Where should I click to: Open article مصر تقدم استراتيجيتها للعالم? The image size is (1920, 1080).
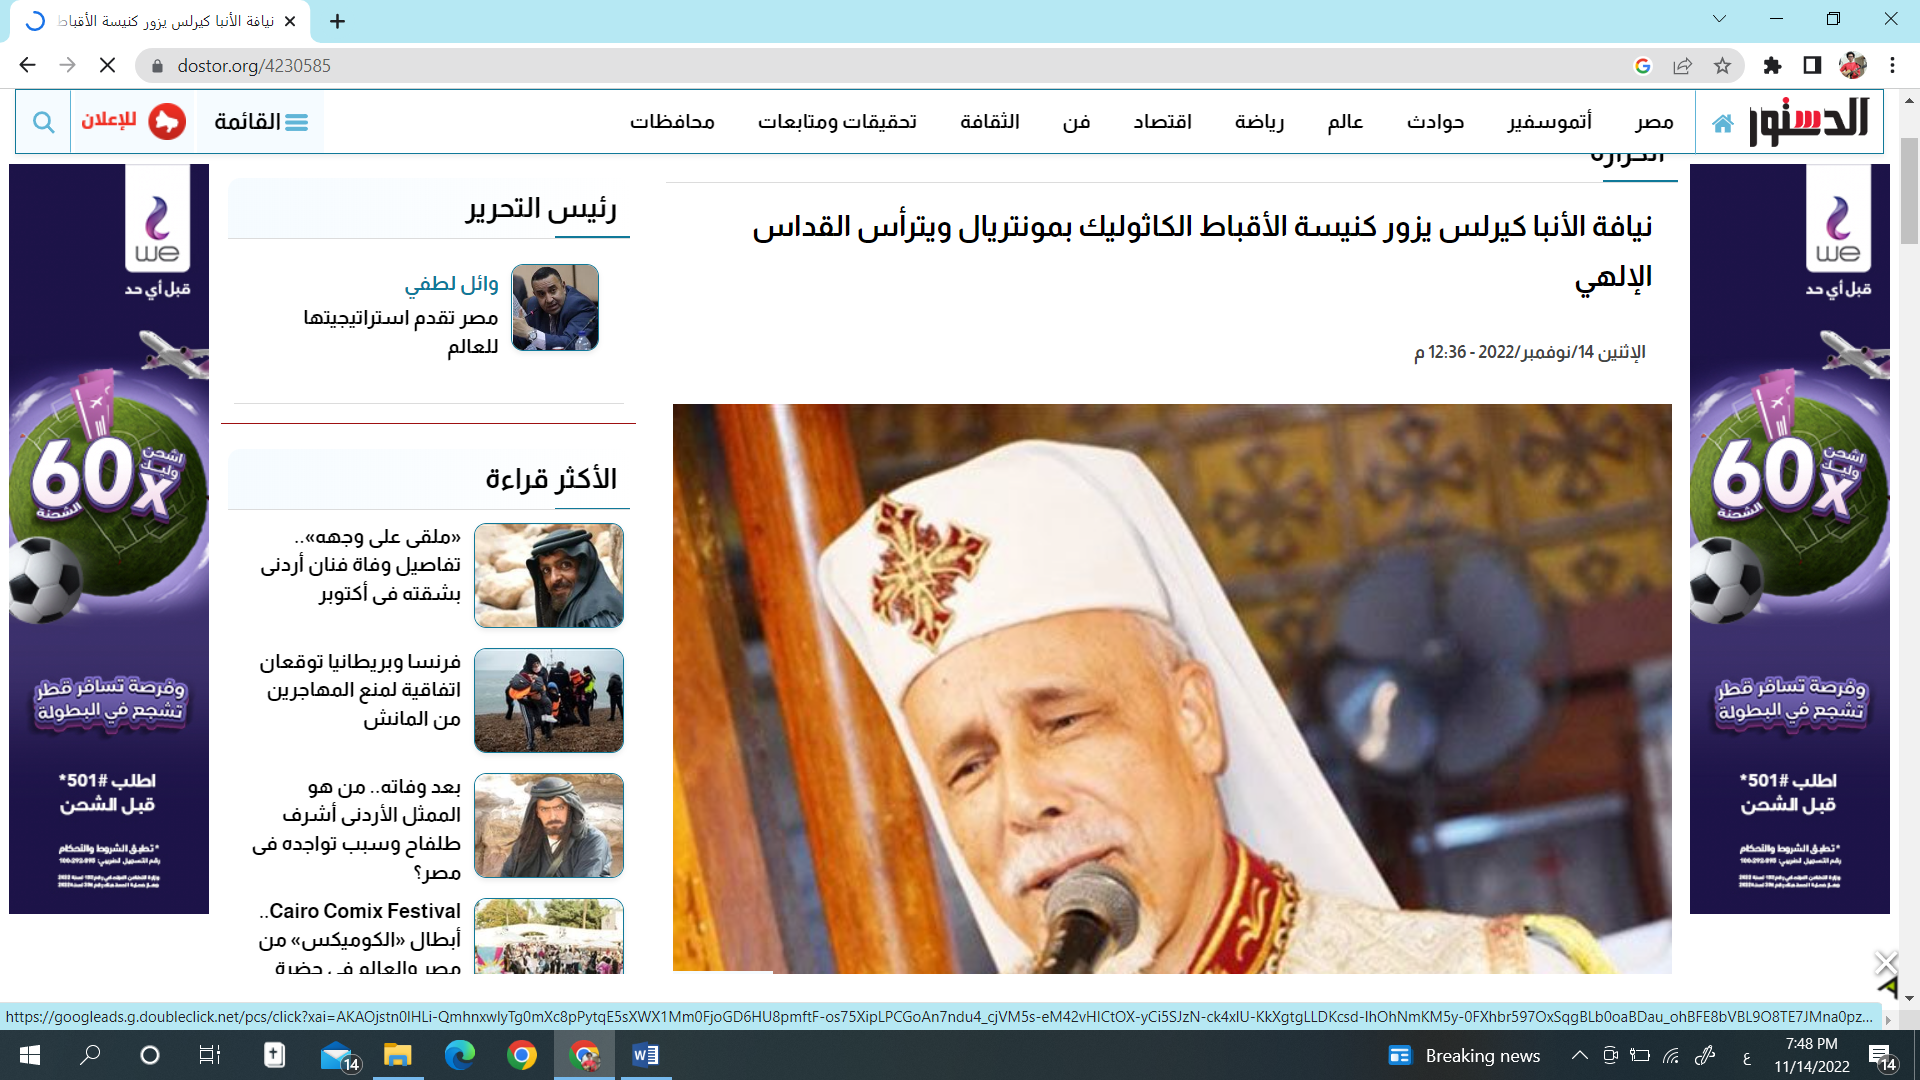pos(401,332)
